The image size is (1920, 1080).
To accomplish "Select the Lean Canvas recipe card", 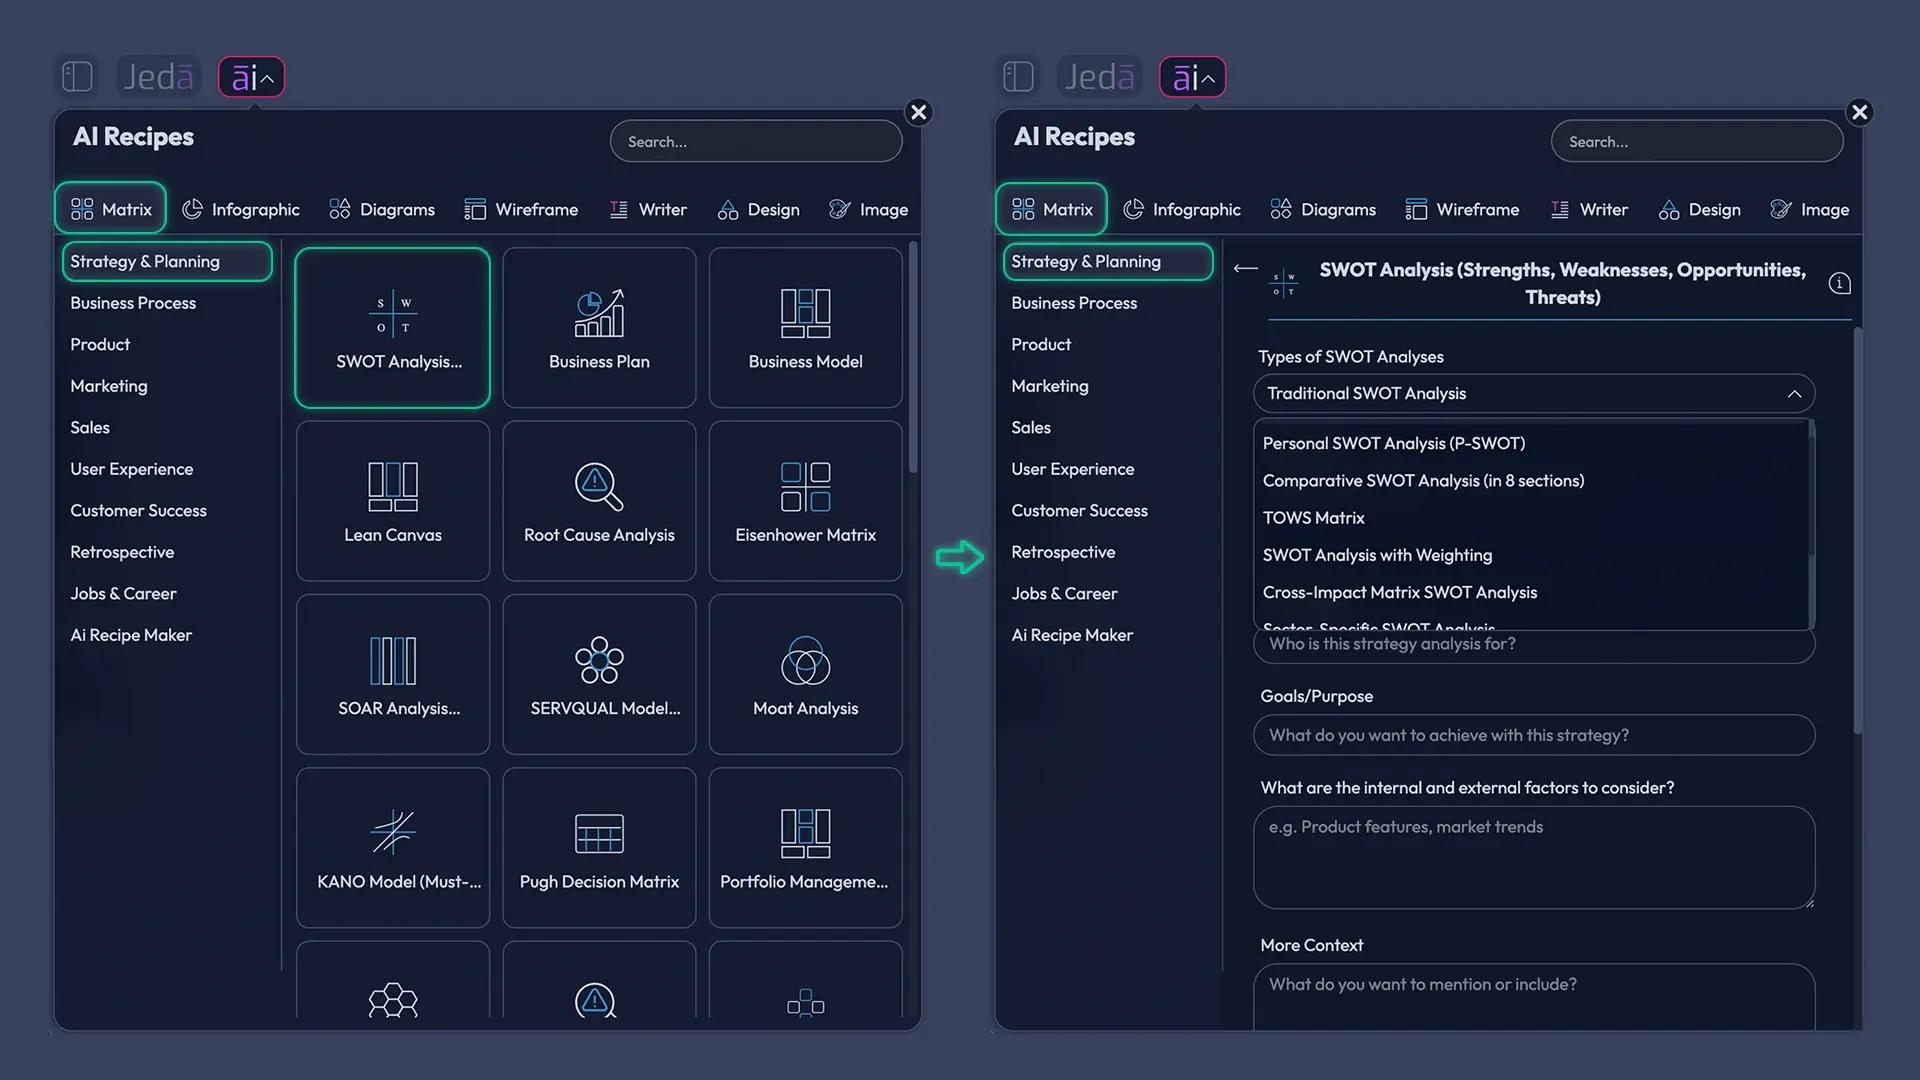I will point(393,501).
